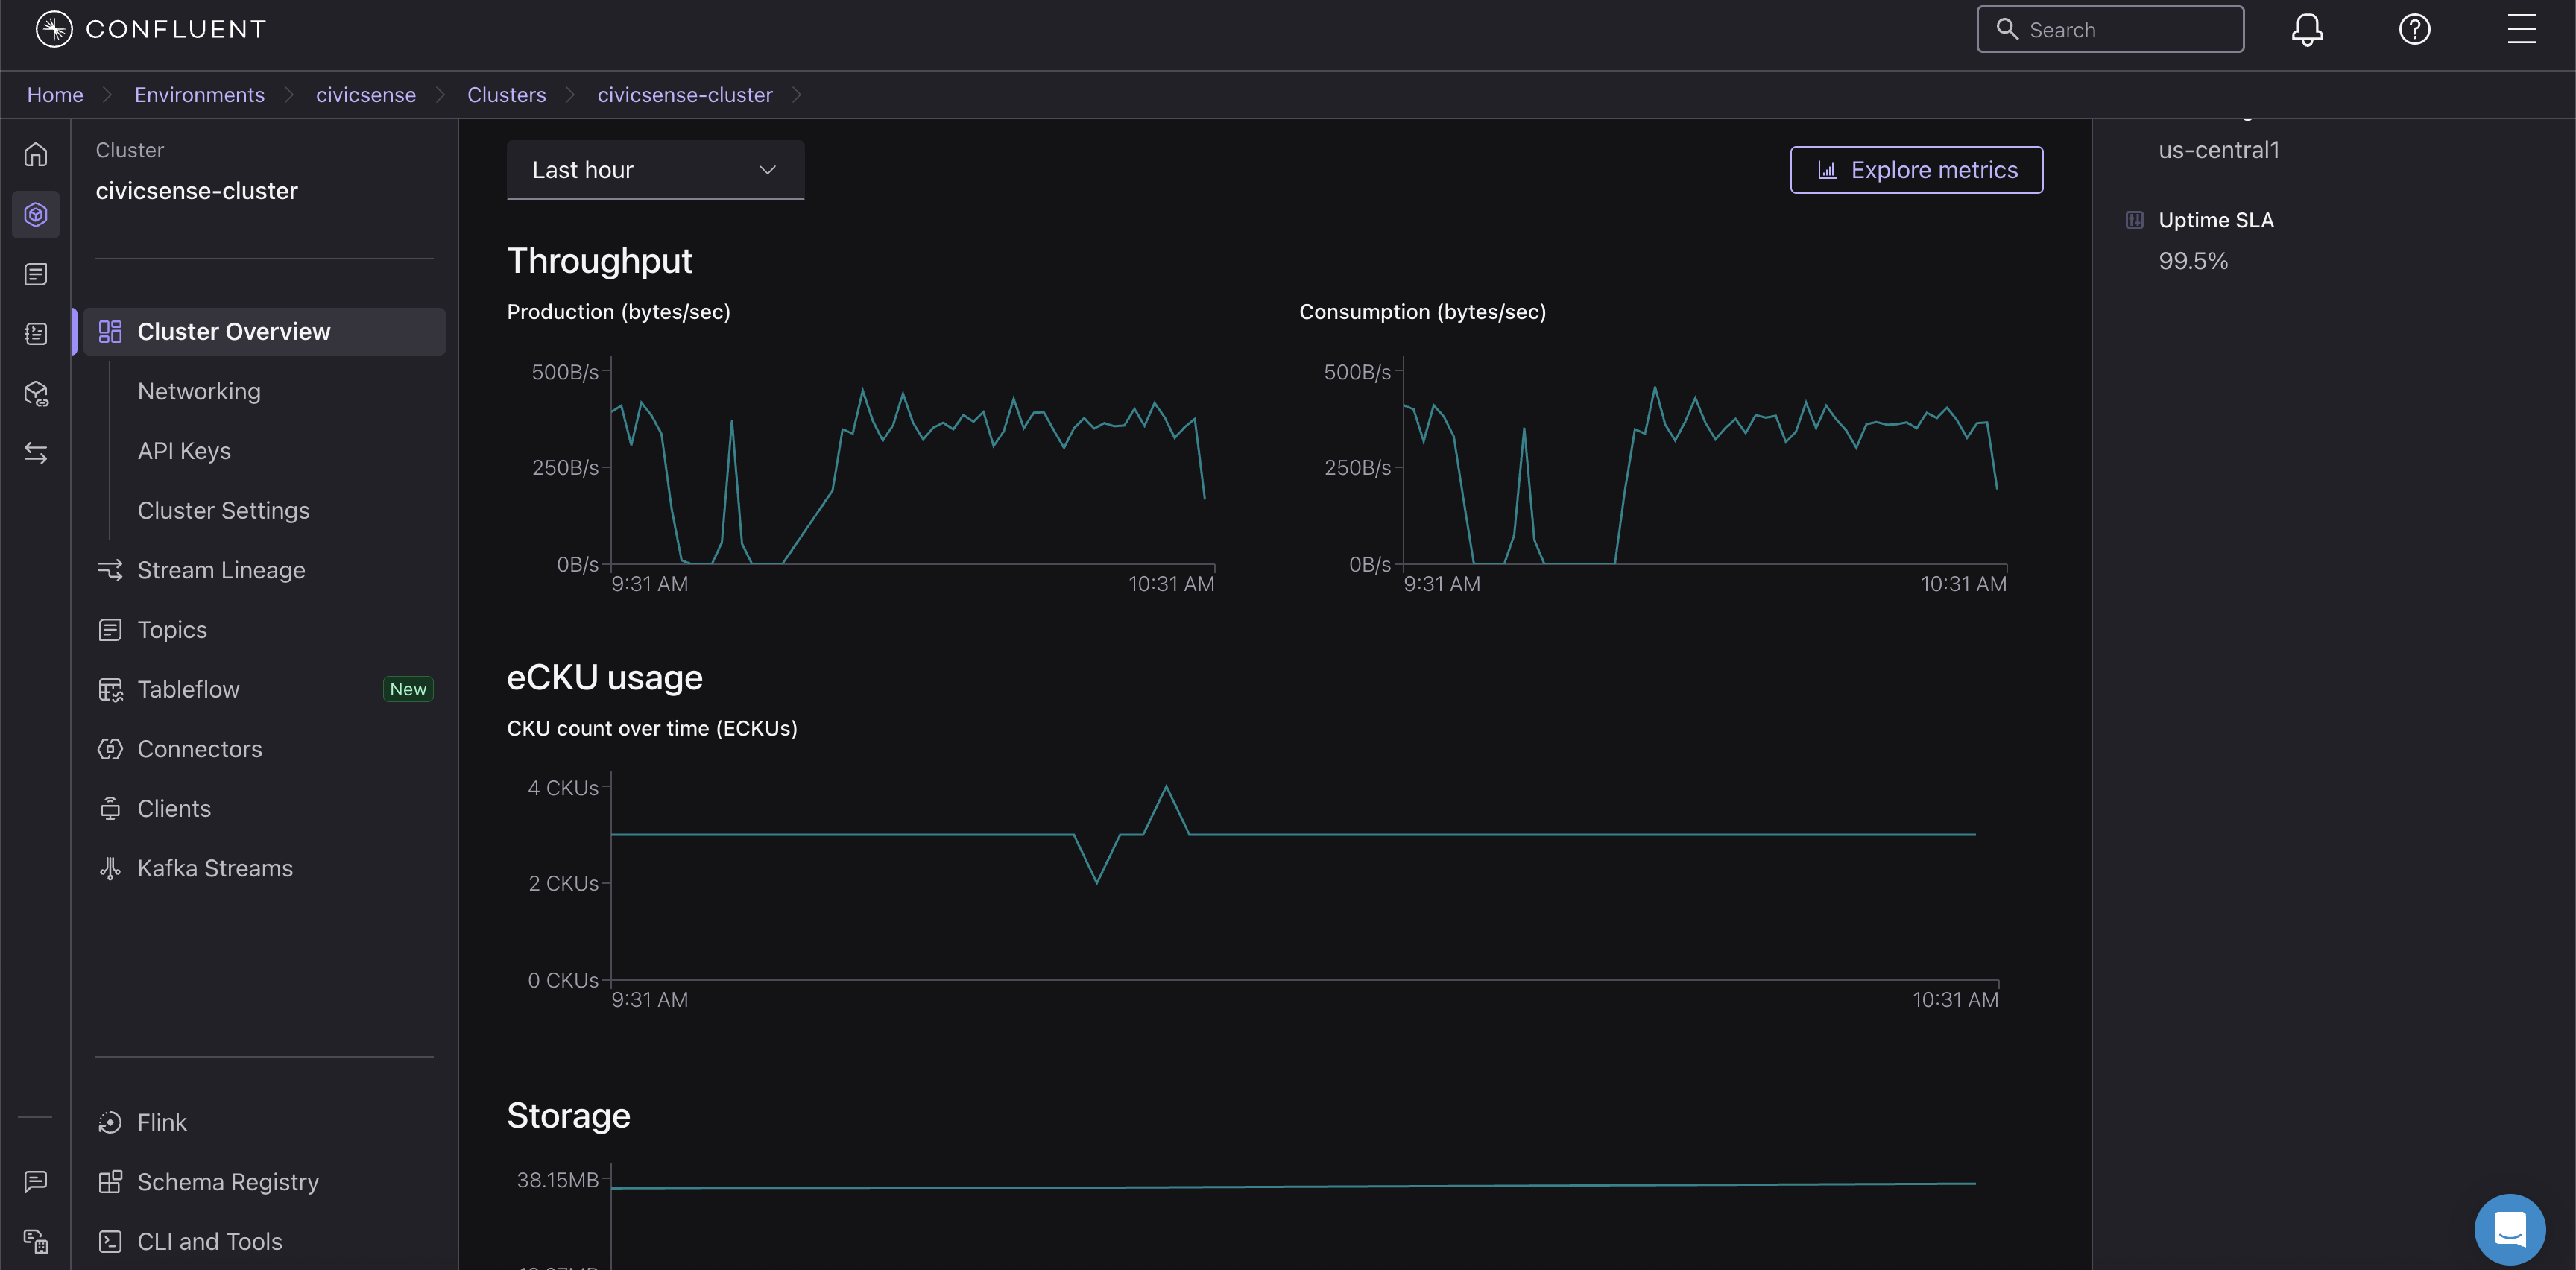Follow the Environments breadcrumb link

tap(199, 95)
